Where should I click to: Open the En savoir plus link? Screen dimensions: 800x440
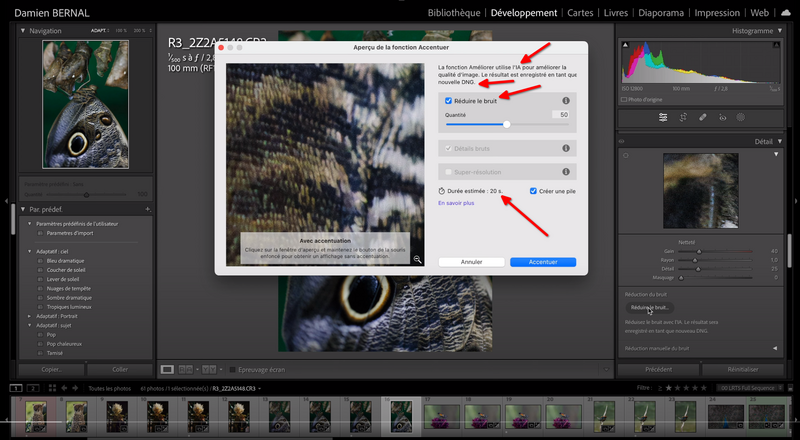pyautogui.click(x=456, y=203)
